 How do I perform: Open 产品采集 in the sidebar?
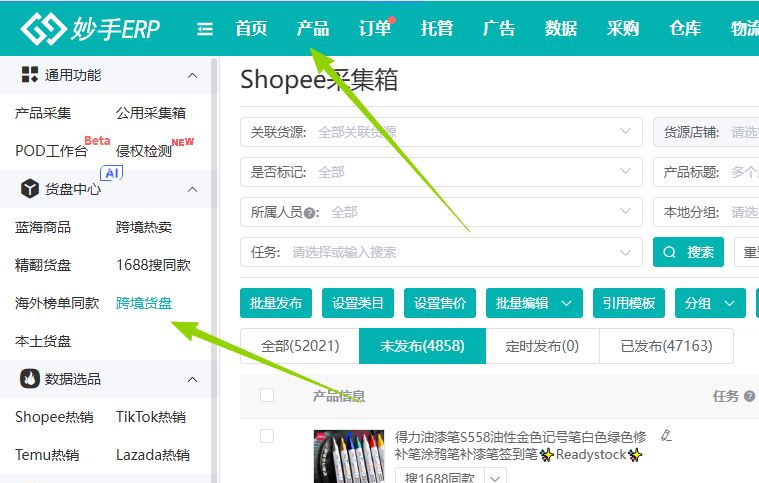[43, 113]
